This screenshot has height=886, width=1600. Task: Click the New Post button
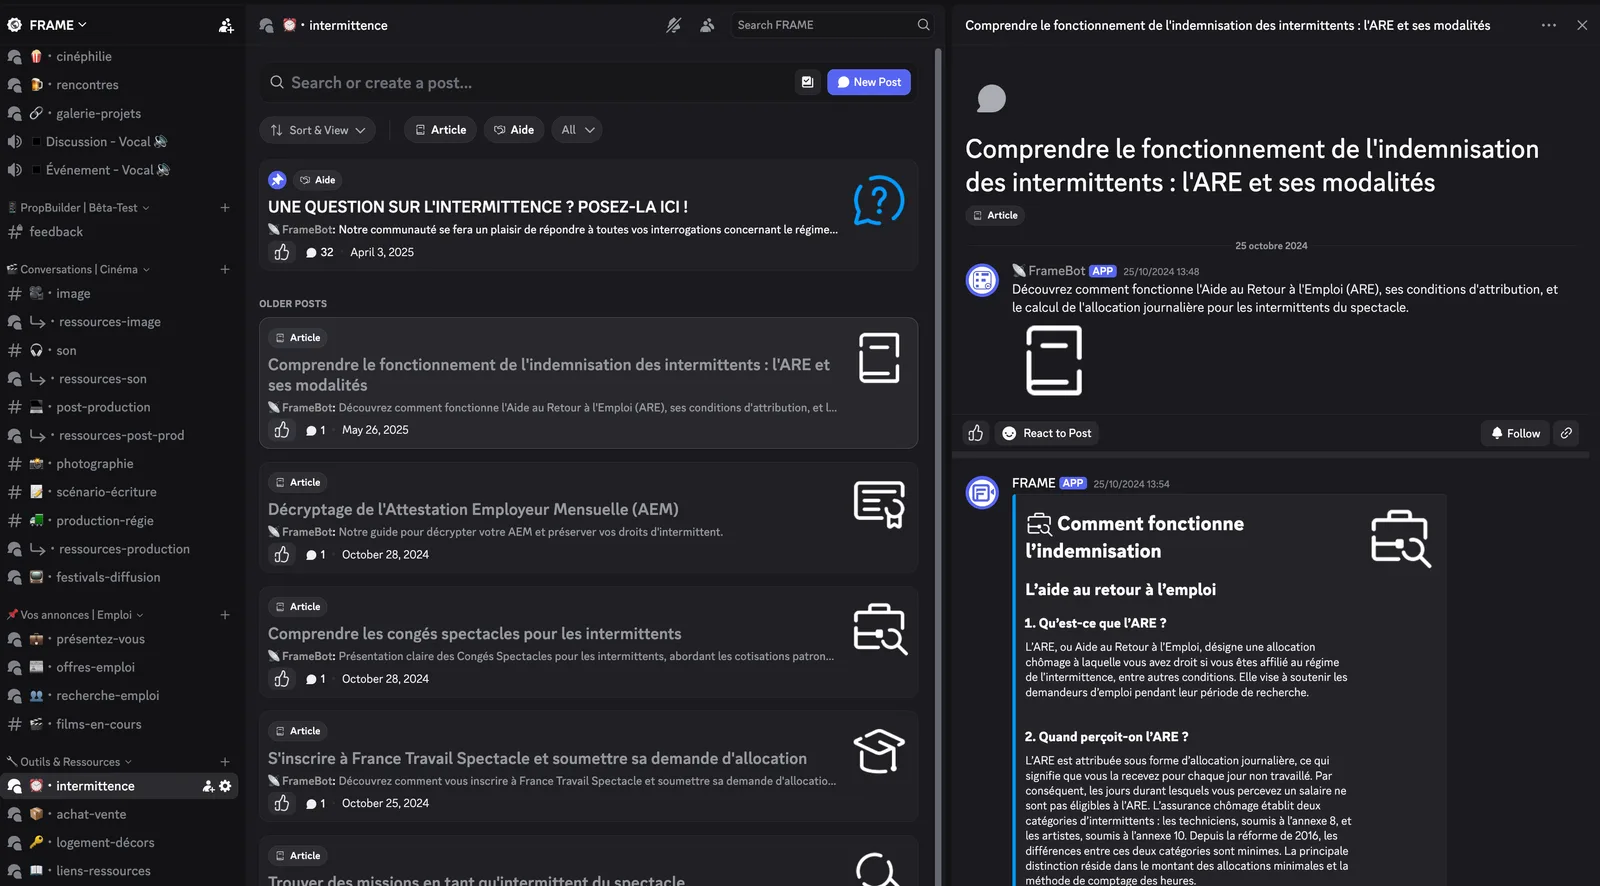[x=869, y=82]
